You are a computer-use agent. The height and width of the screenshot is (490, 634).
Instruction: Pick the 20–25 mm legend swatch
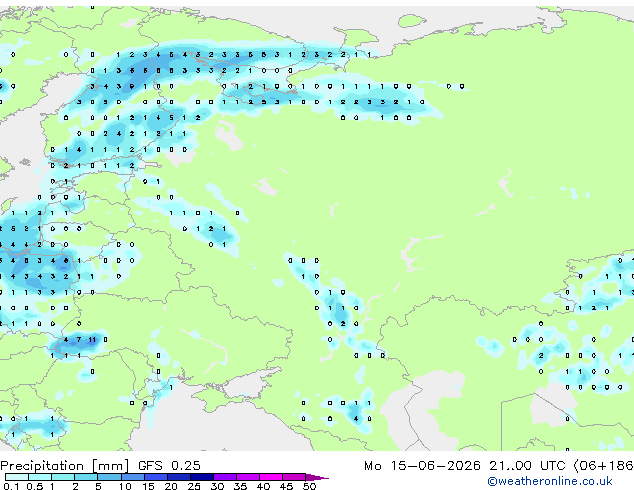[x=178, y=477]
